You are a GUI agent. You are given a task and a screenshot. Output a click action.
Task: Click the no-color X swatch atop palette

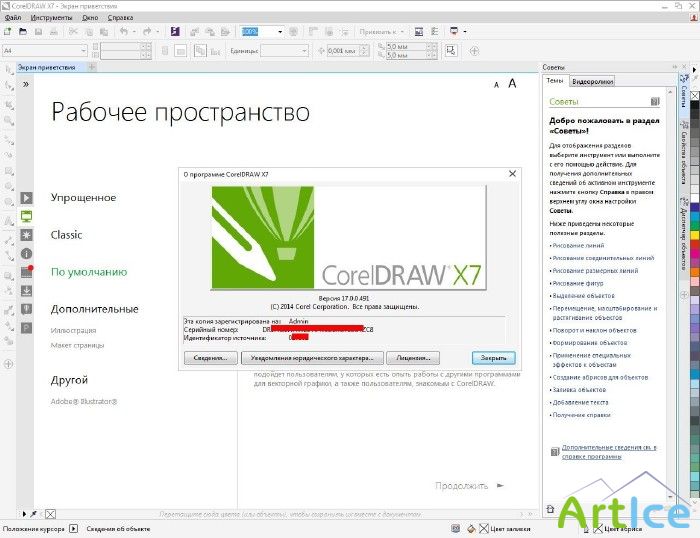click(695, 96)
